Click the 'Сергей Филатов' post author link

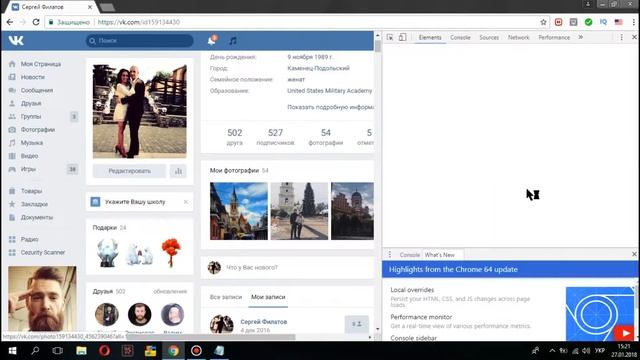click(x=264, y=322)
